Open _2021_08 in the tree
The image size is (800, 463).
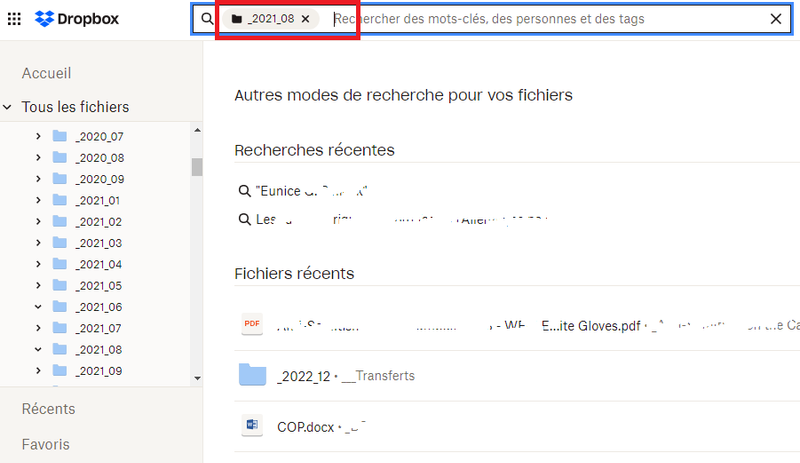(x=99, y=350)
